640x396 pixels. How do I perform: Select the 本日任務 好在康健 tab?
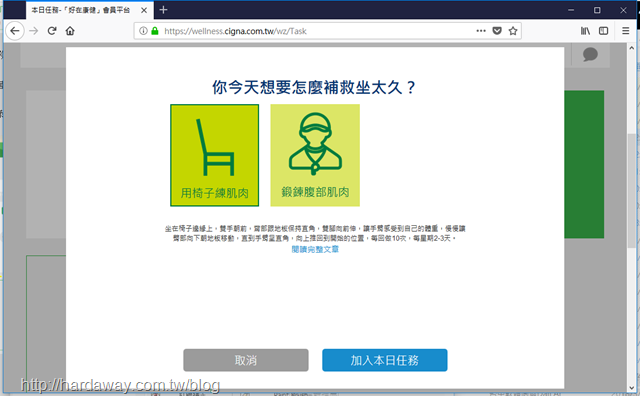90,10
